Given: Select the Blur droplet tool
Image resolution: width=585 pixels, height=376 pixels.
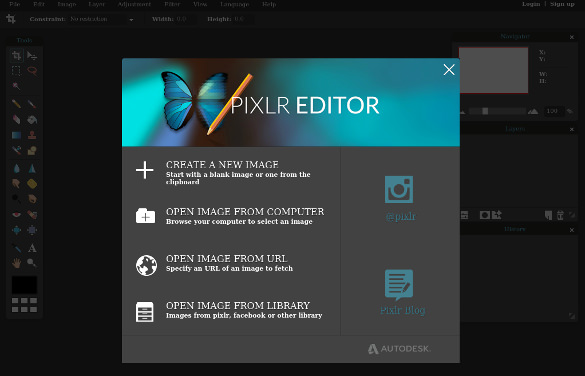Looking at the screenshot, I should (16, 168).
